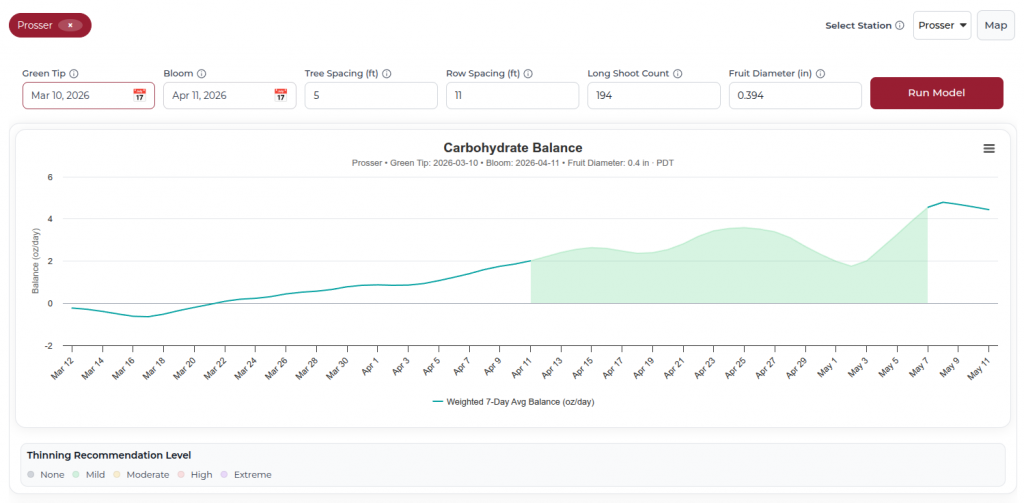Click the Select Station label
Viewport: 1024px width, 503px height.
pos(858,25)
